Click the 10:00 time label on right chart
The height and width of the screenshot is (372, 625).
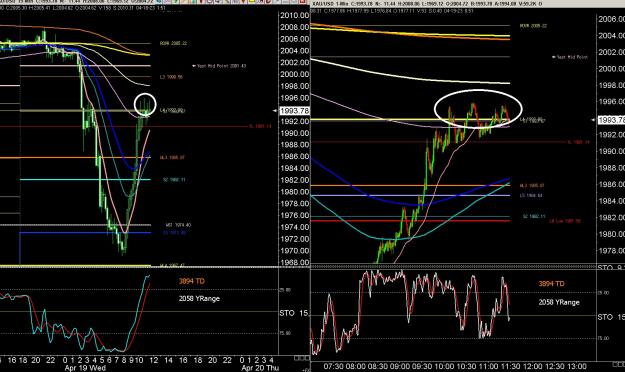point(444,366)
